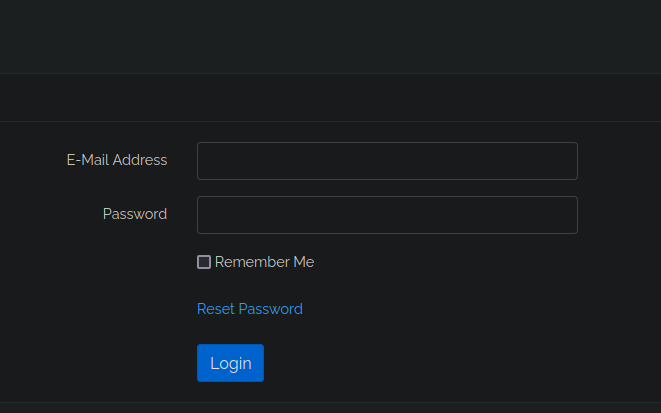The width and height of the screenshot is (661, 413).
Task: Toggle the Remember Me option
Action: pos(204,262)
